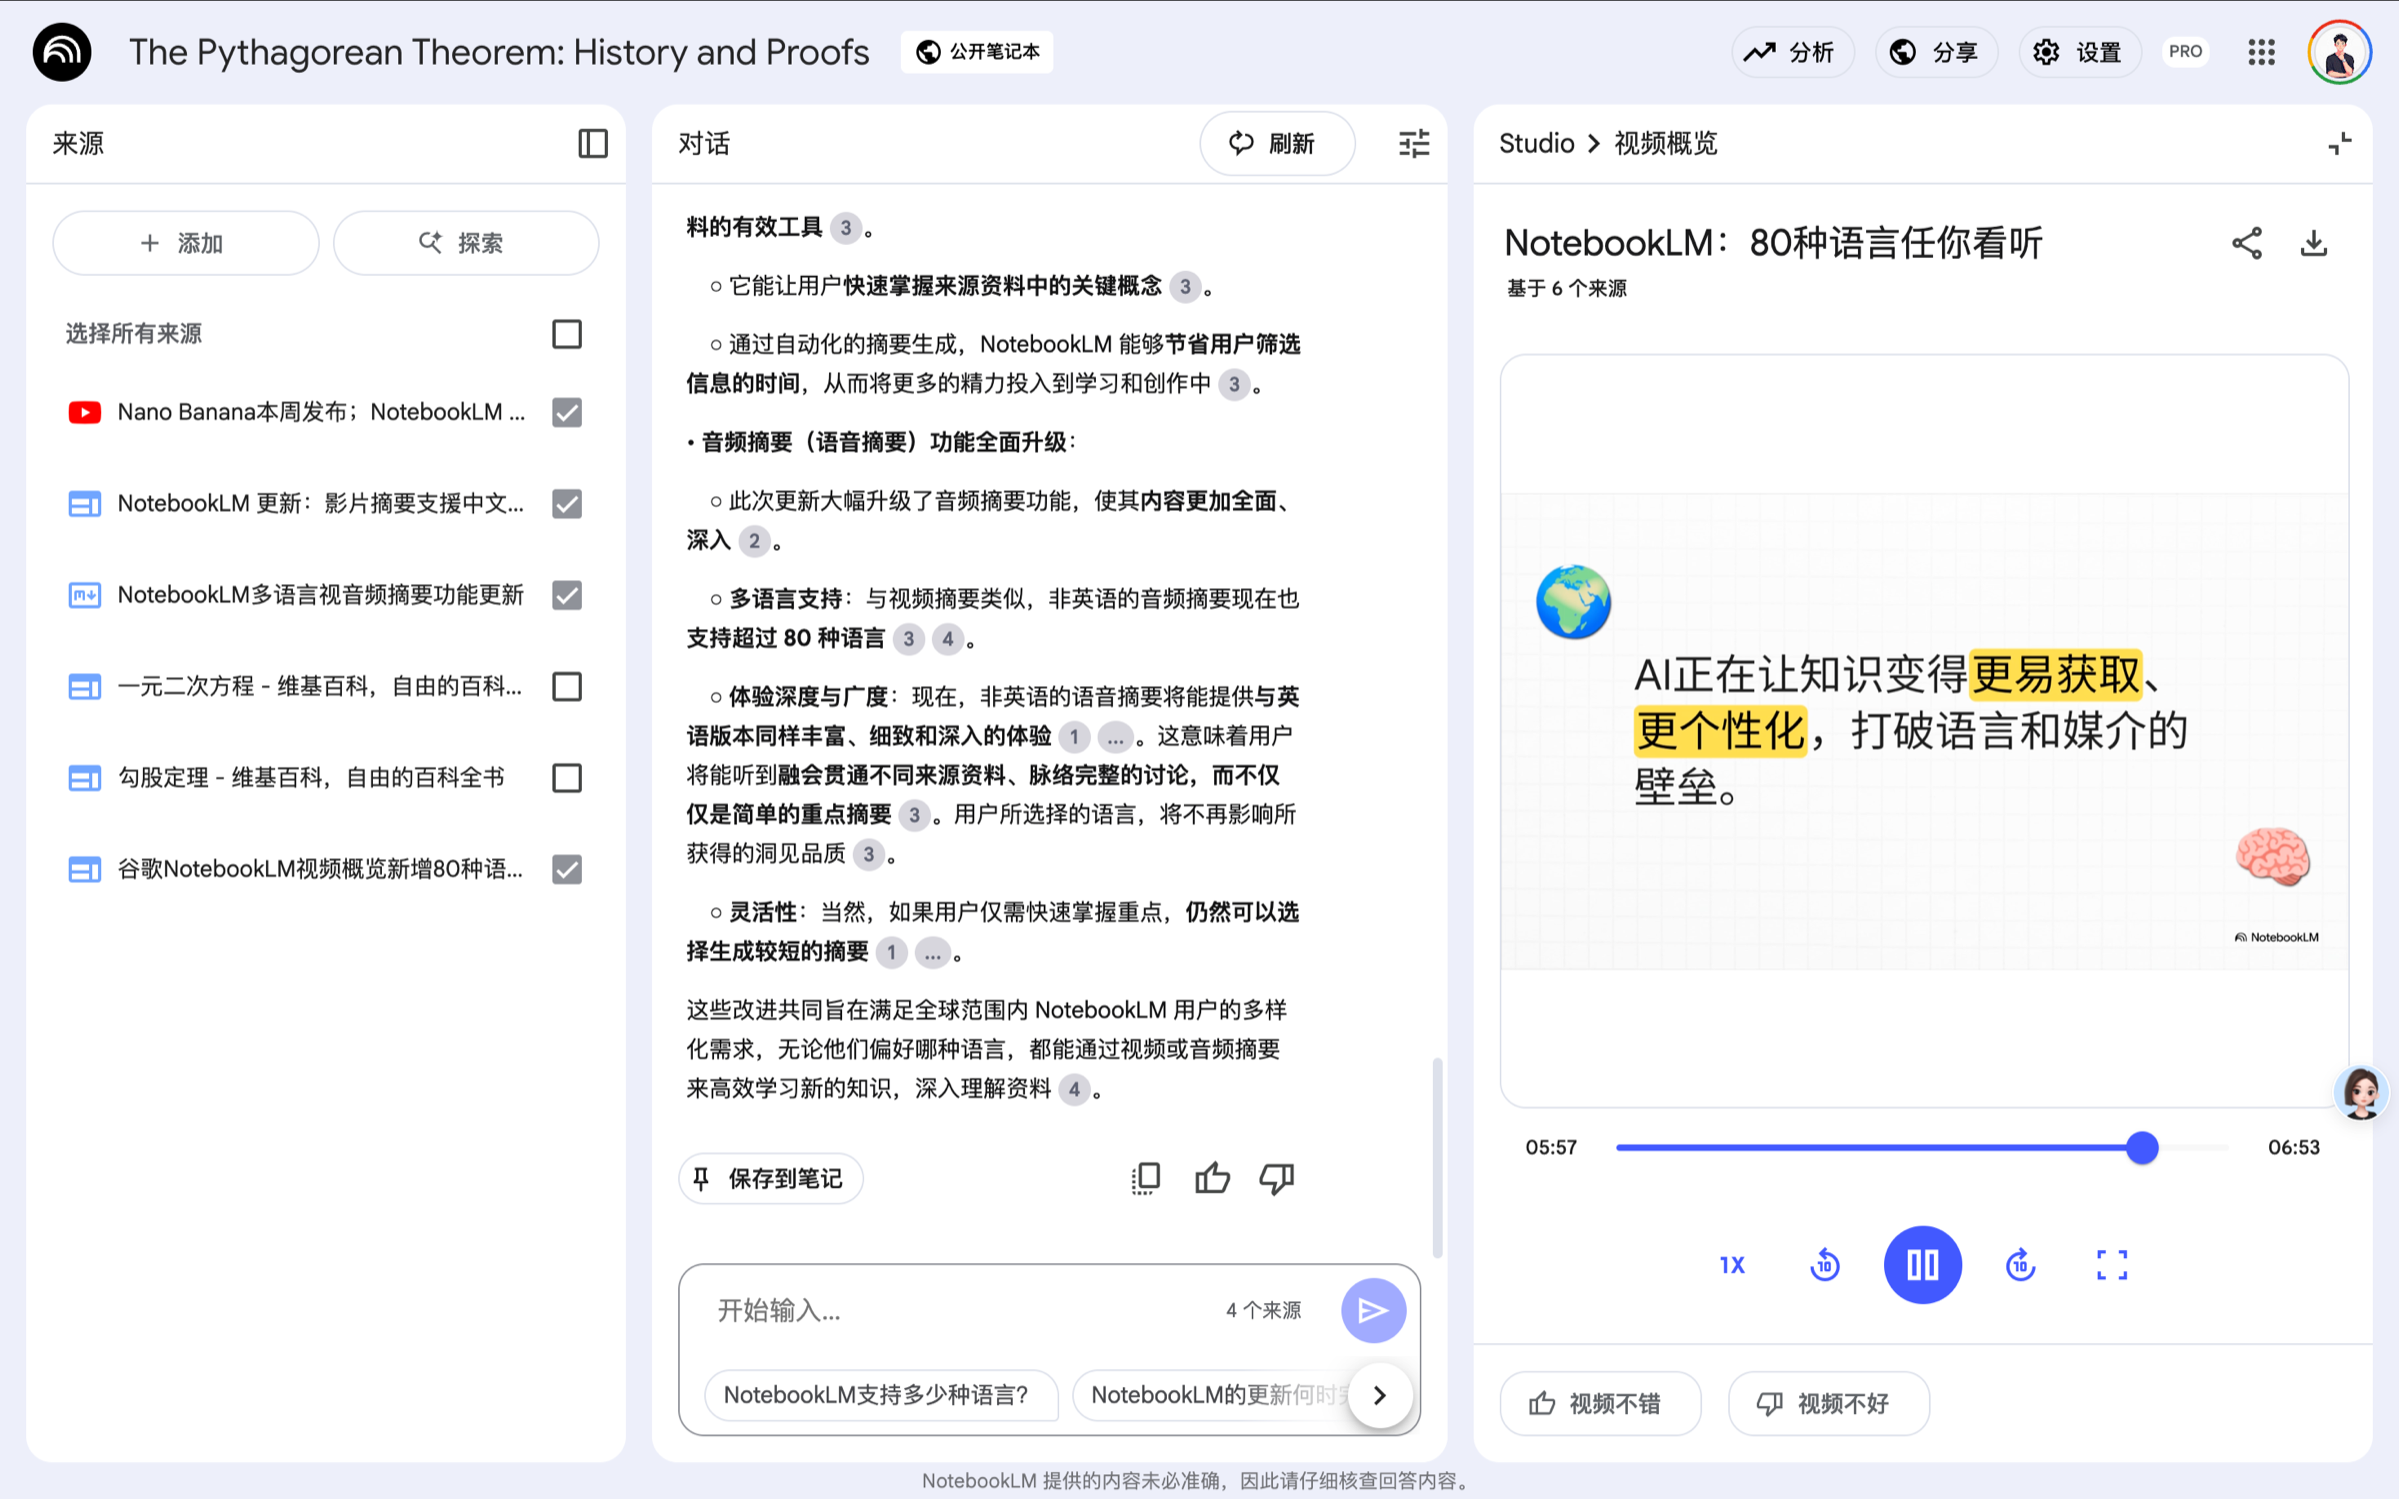Uncheck NotebookLM多语言视音频摘要功能更新 source

[567, 595]
